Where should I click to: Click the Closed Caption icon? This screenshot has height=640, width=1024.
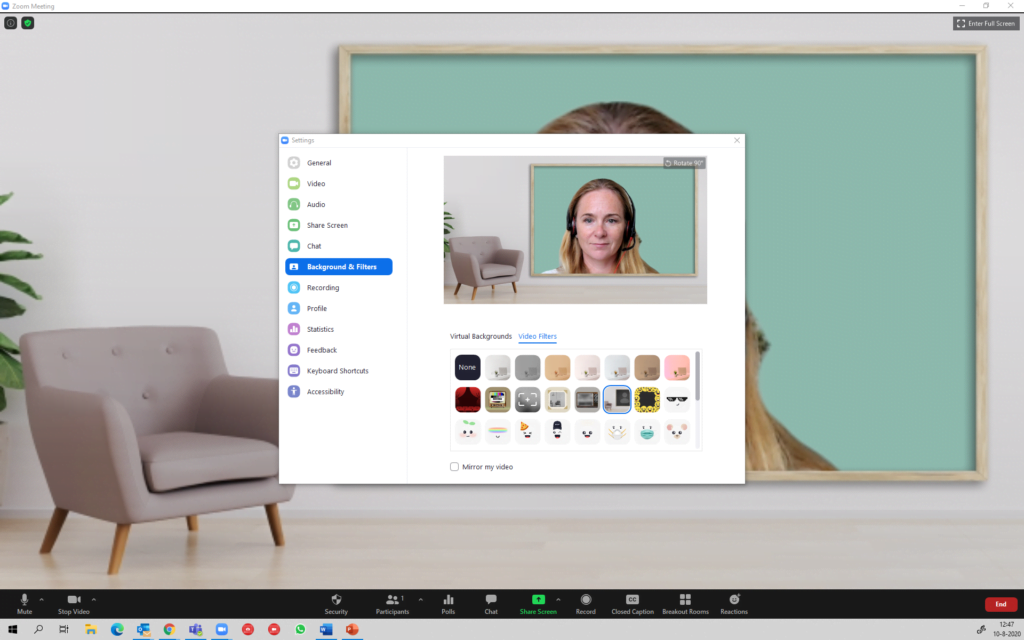[632, 599]
